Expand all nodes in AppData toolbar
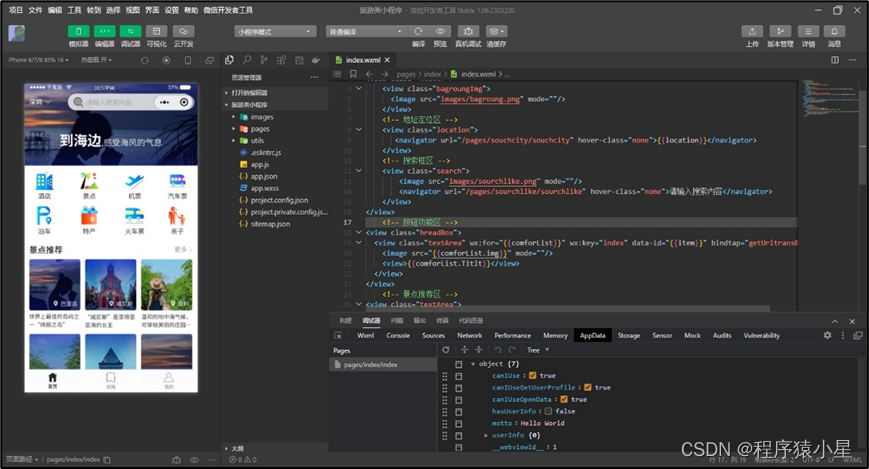The width and height of the screenshot is (869, 469). coord(464,350)
